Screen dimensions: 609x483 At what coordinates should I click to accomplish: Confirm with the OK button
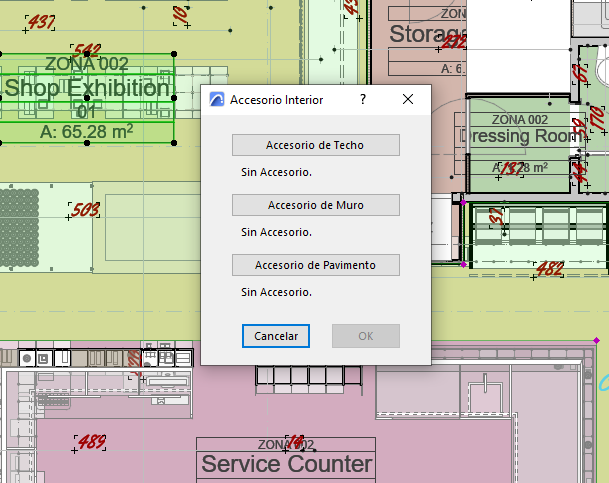click(x=365, y=336)
